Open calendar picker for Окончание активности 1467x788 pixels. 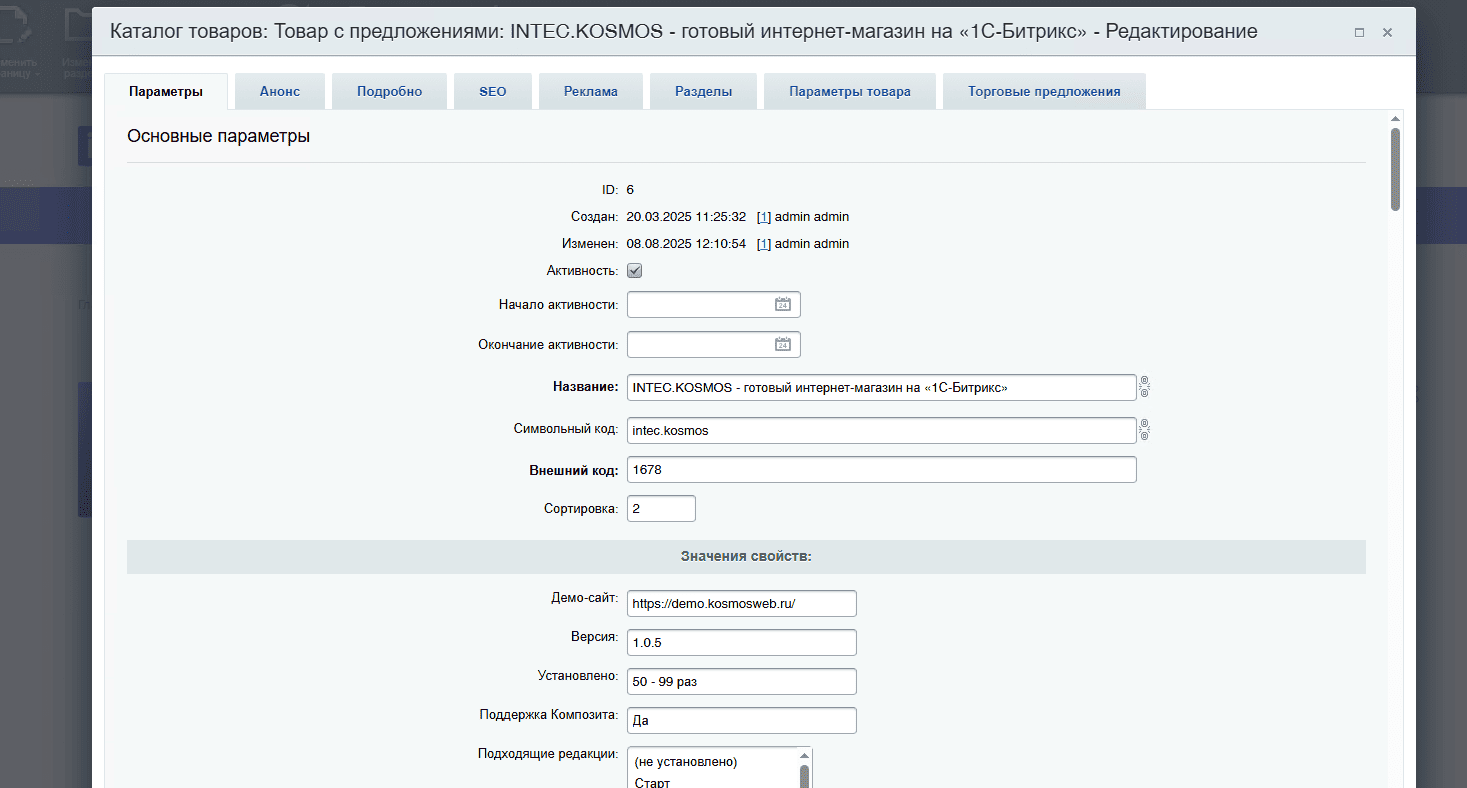tap(783, 345)
